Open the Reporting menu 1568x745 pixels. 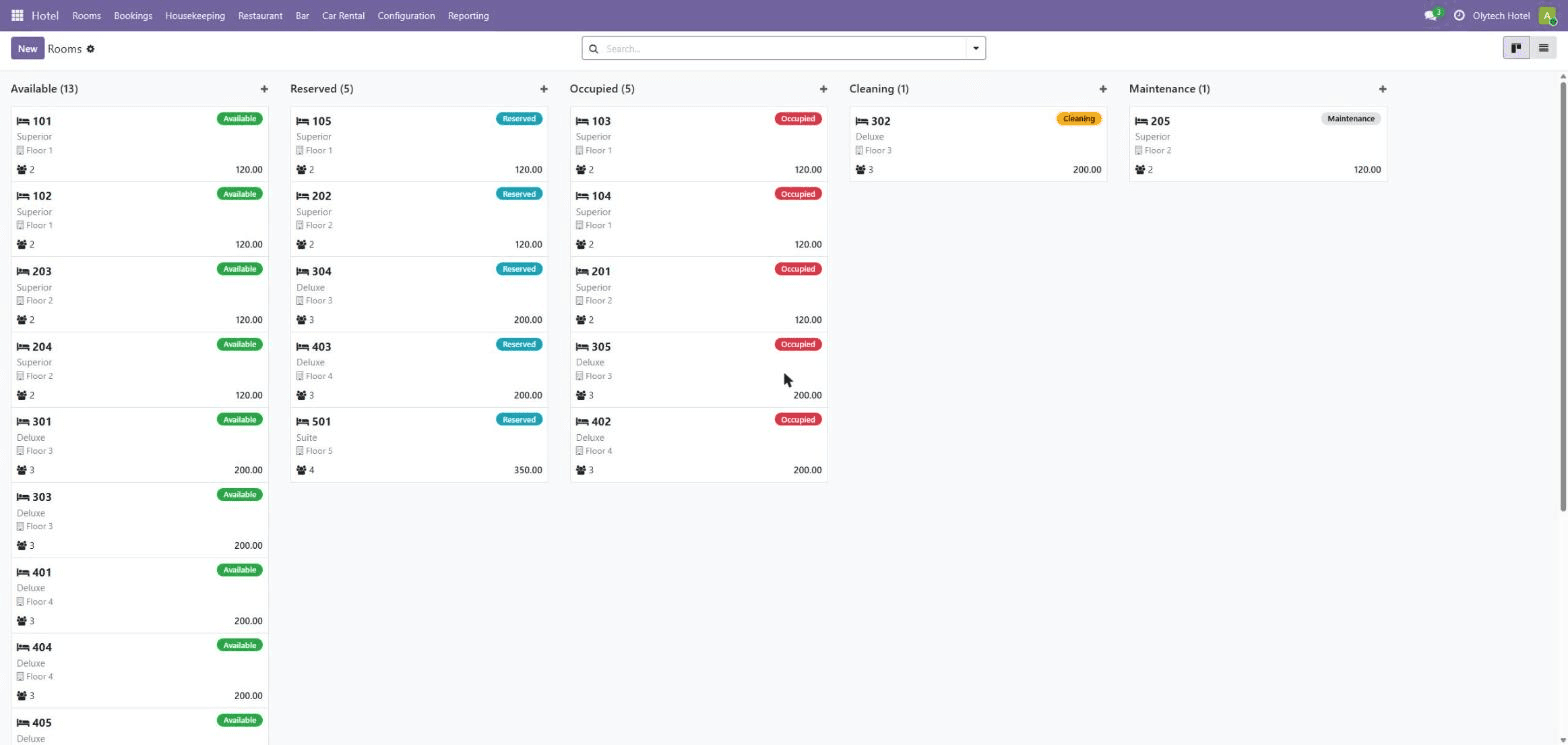pyautogui.click(x=468, y=16)
